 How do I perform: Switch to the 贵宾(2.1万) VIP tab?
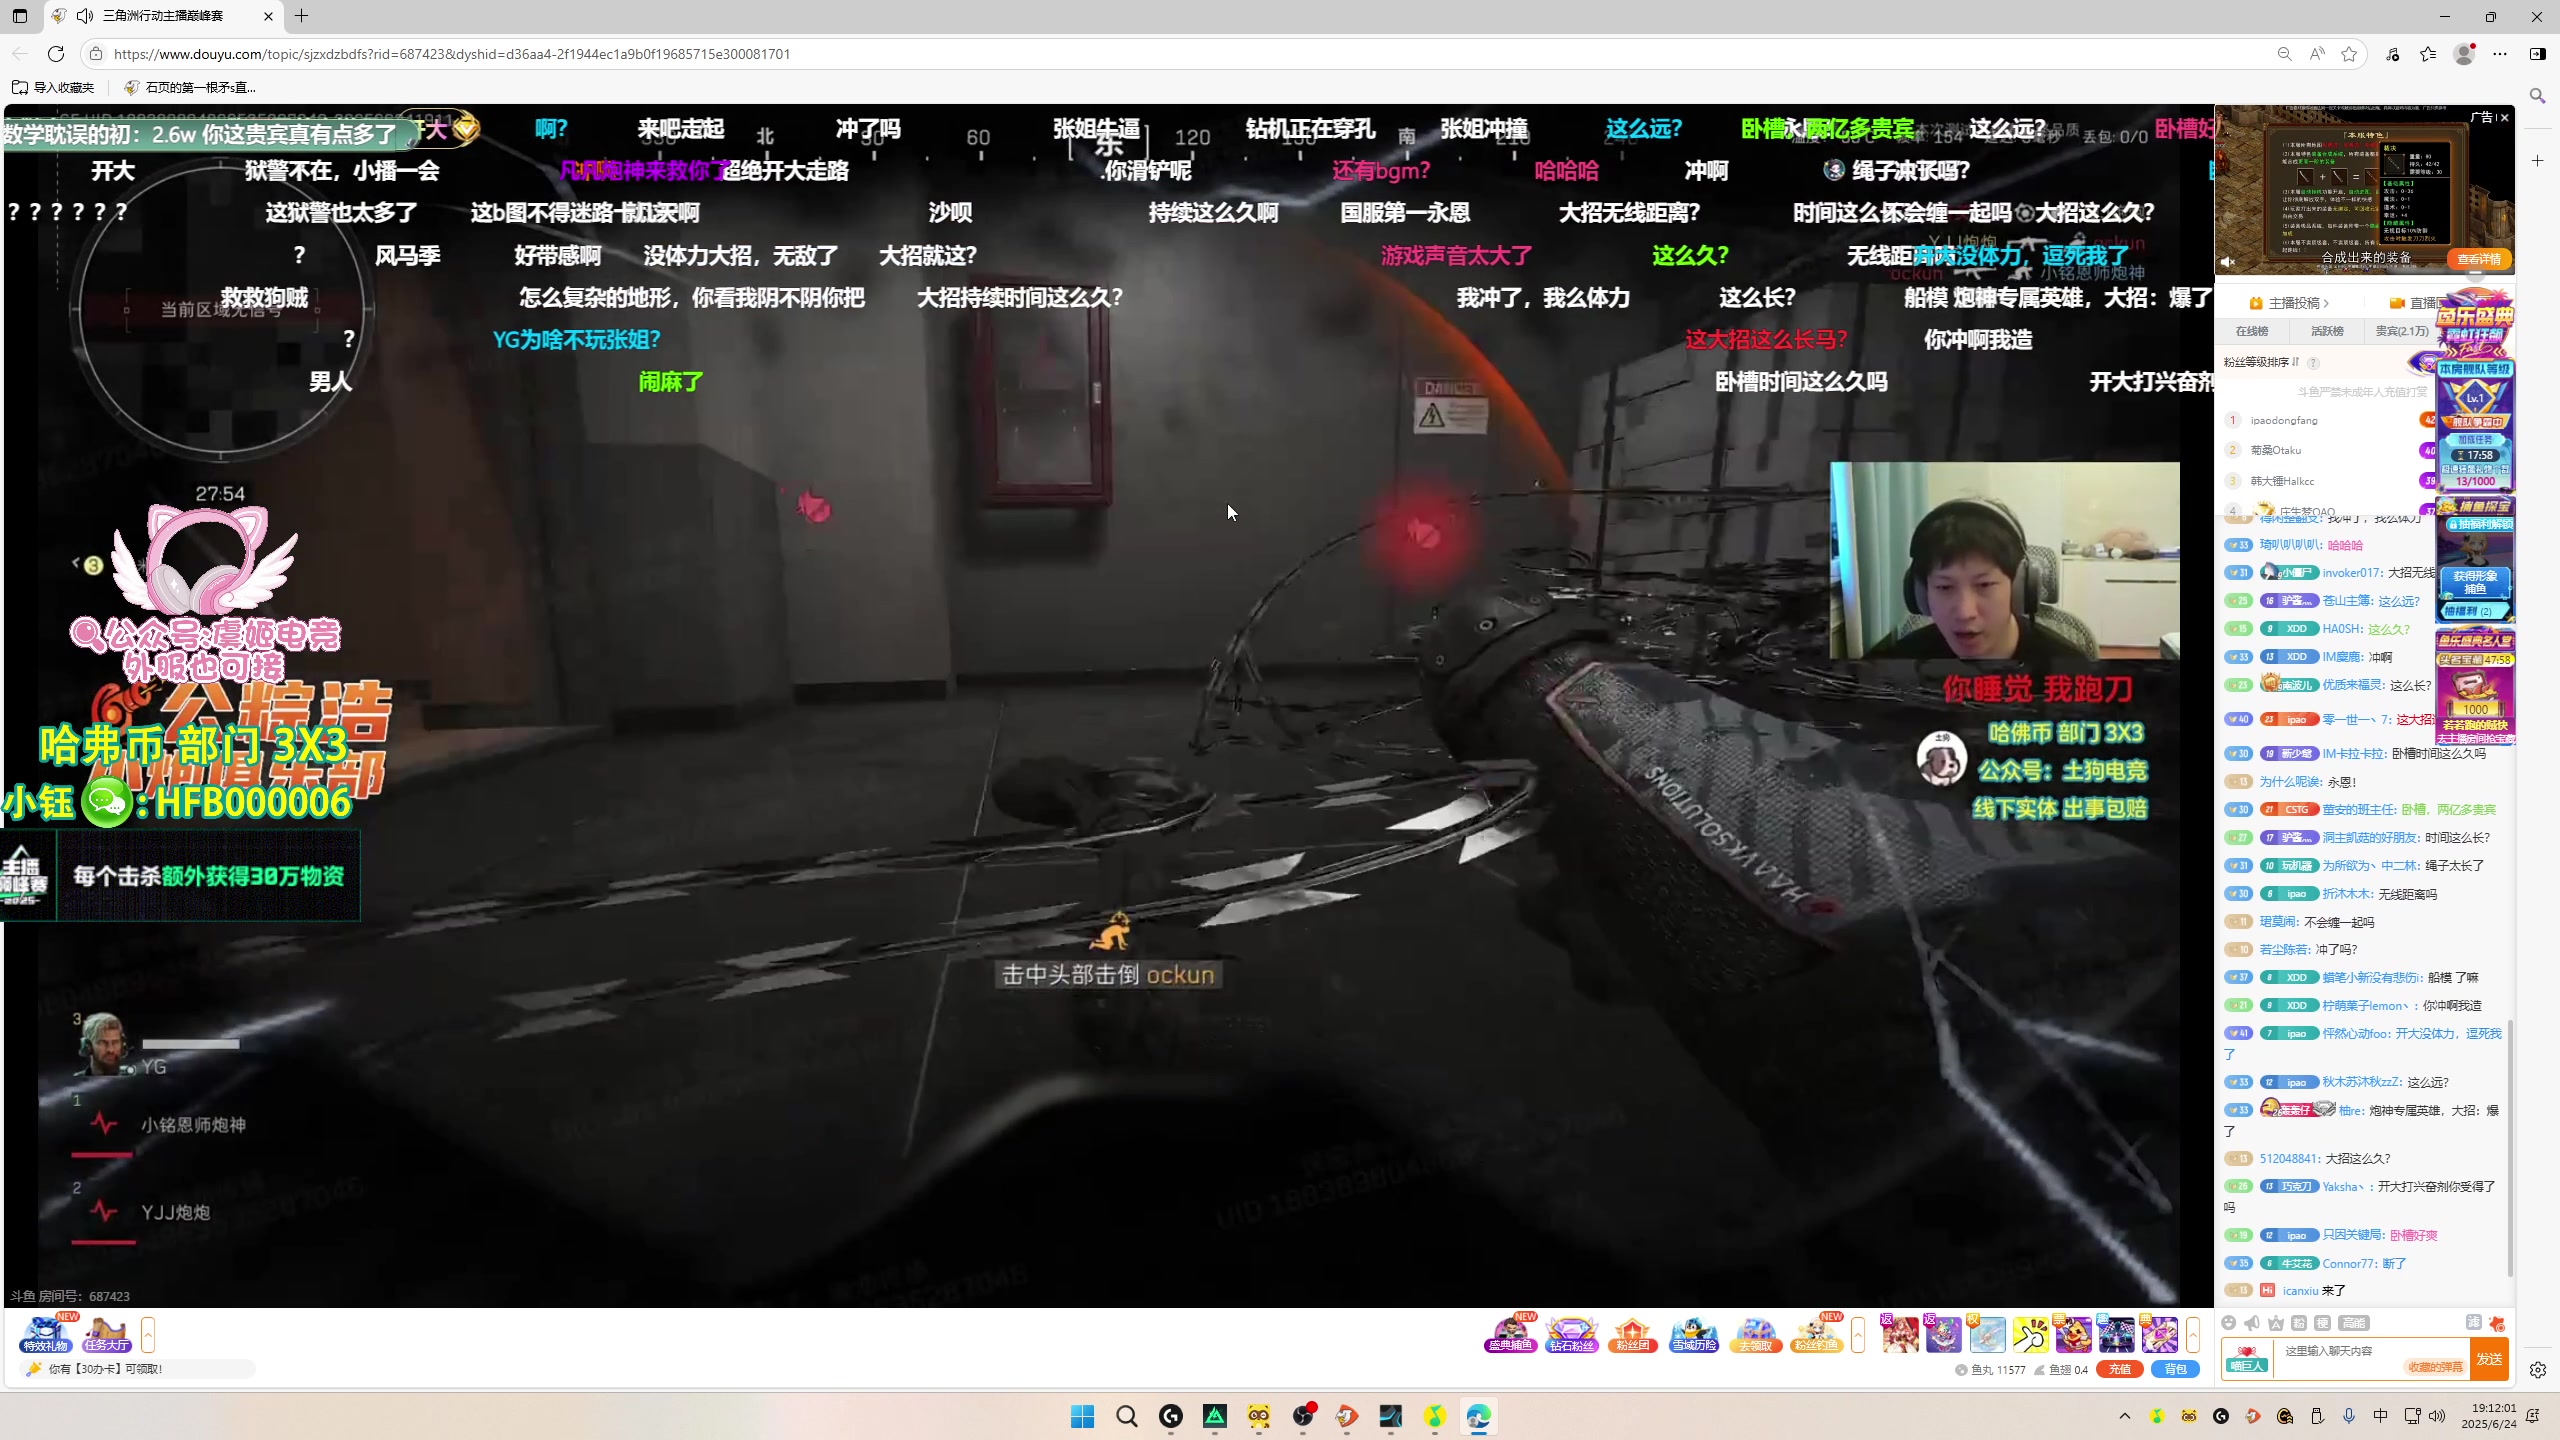pos(2402,331)
